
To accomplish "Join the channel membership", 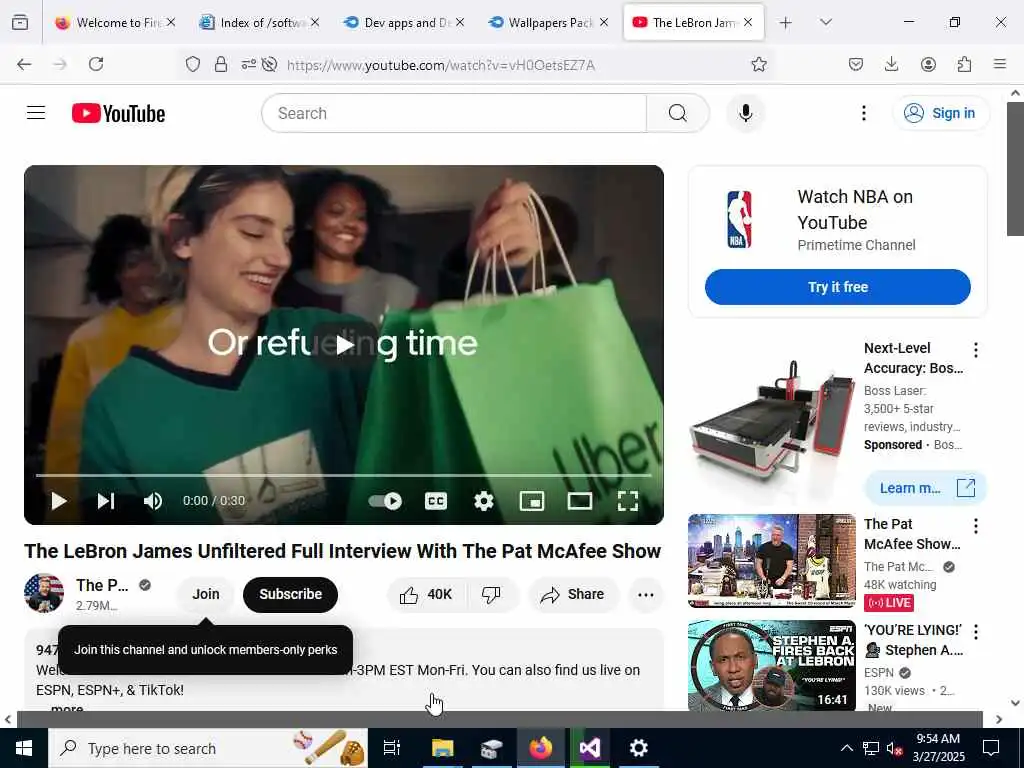I will point(206,594).
